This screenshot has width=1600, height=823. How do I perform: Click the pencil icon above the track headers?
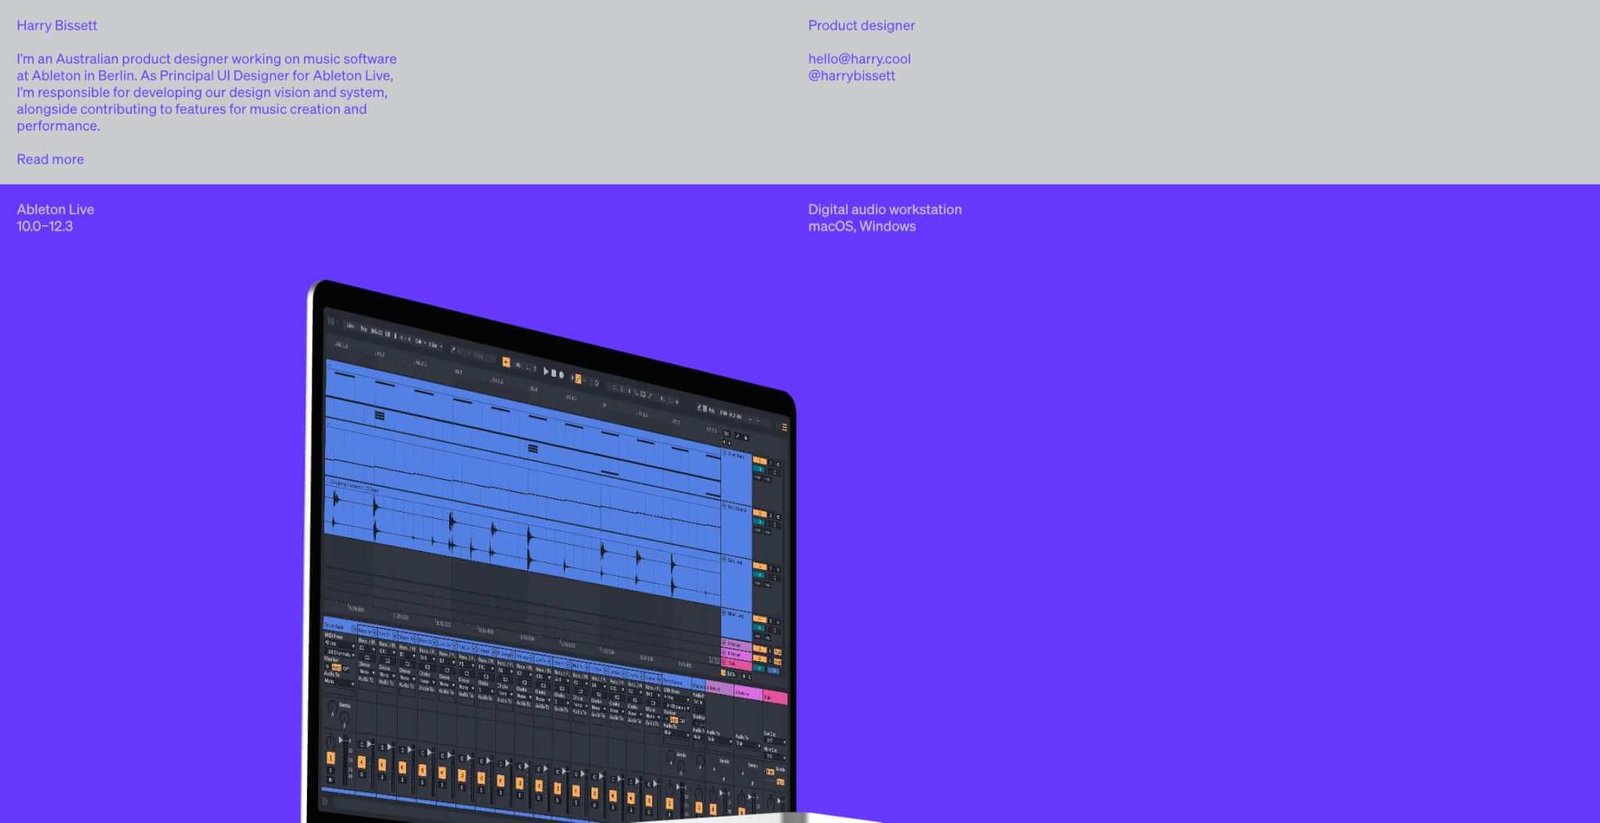(x=738, y=436)
